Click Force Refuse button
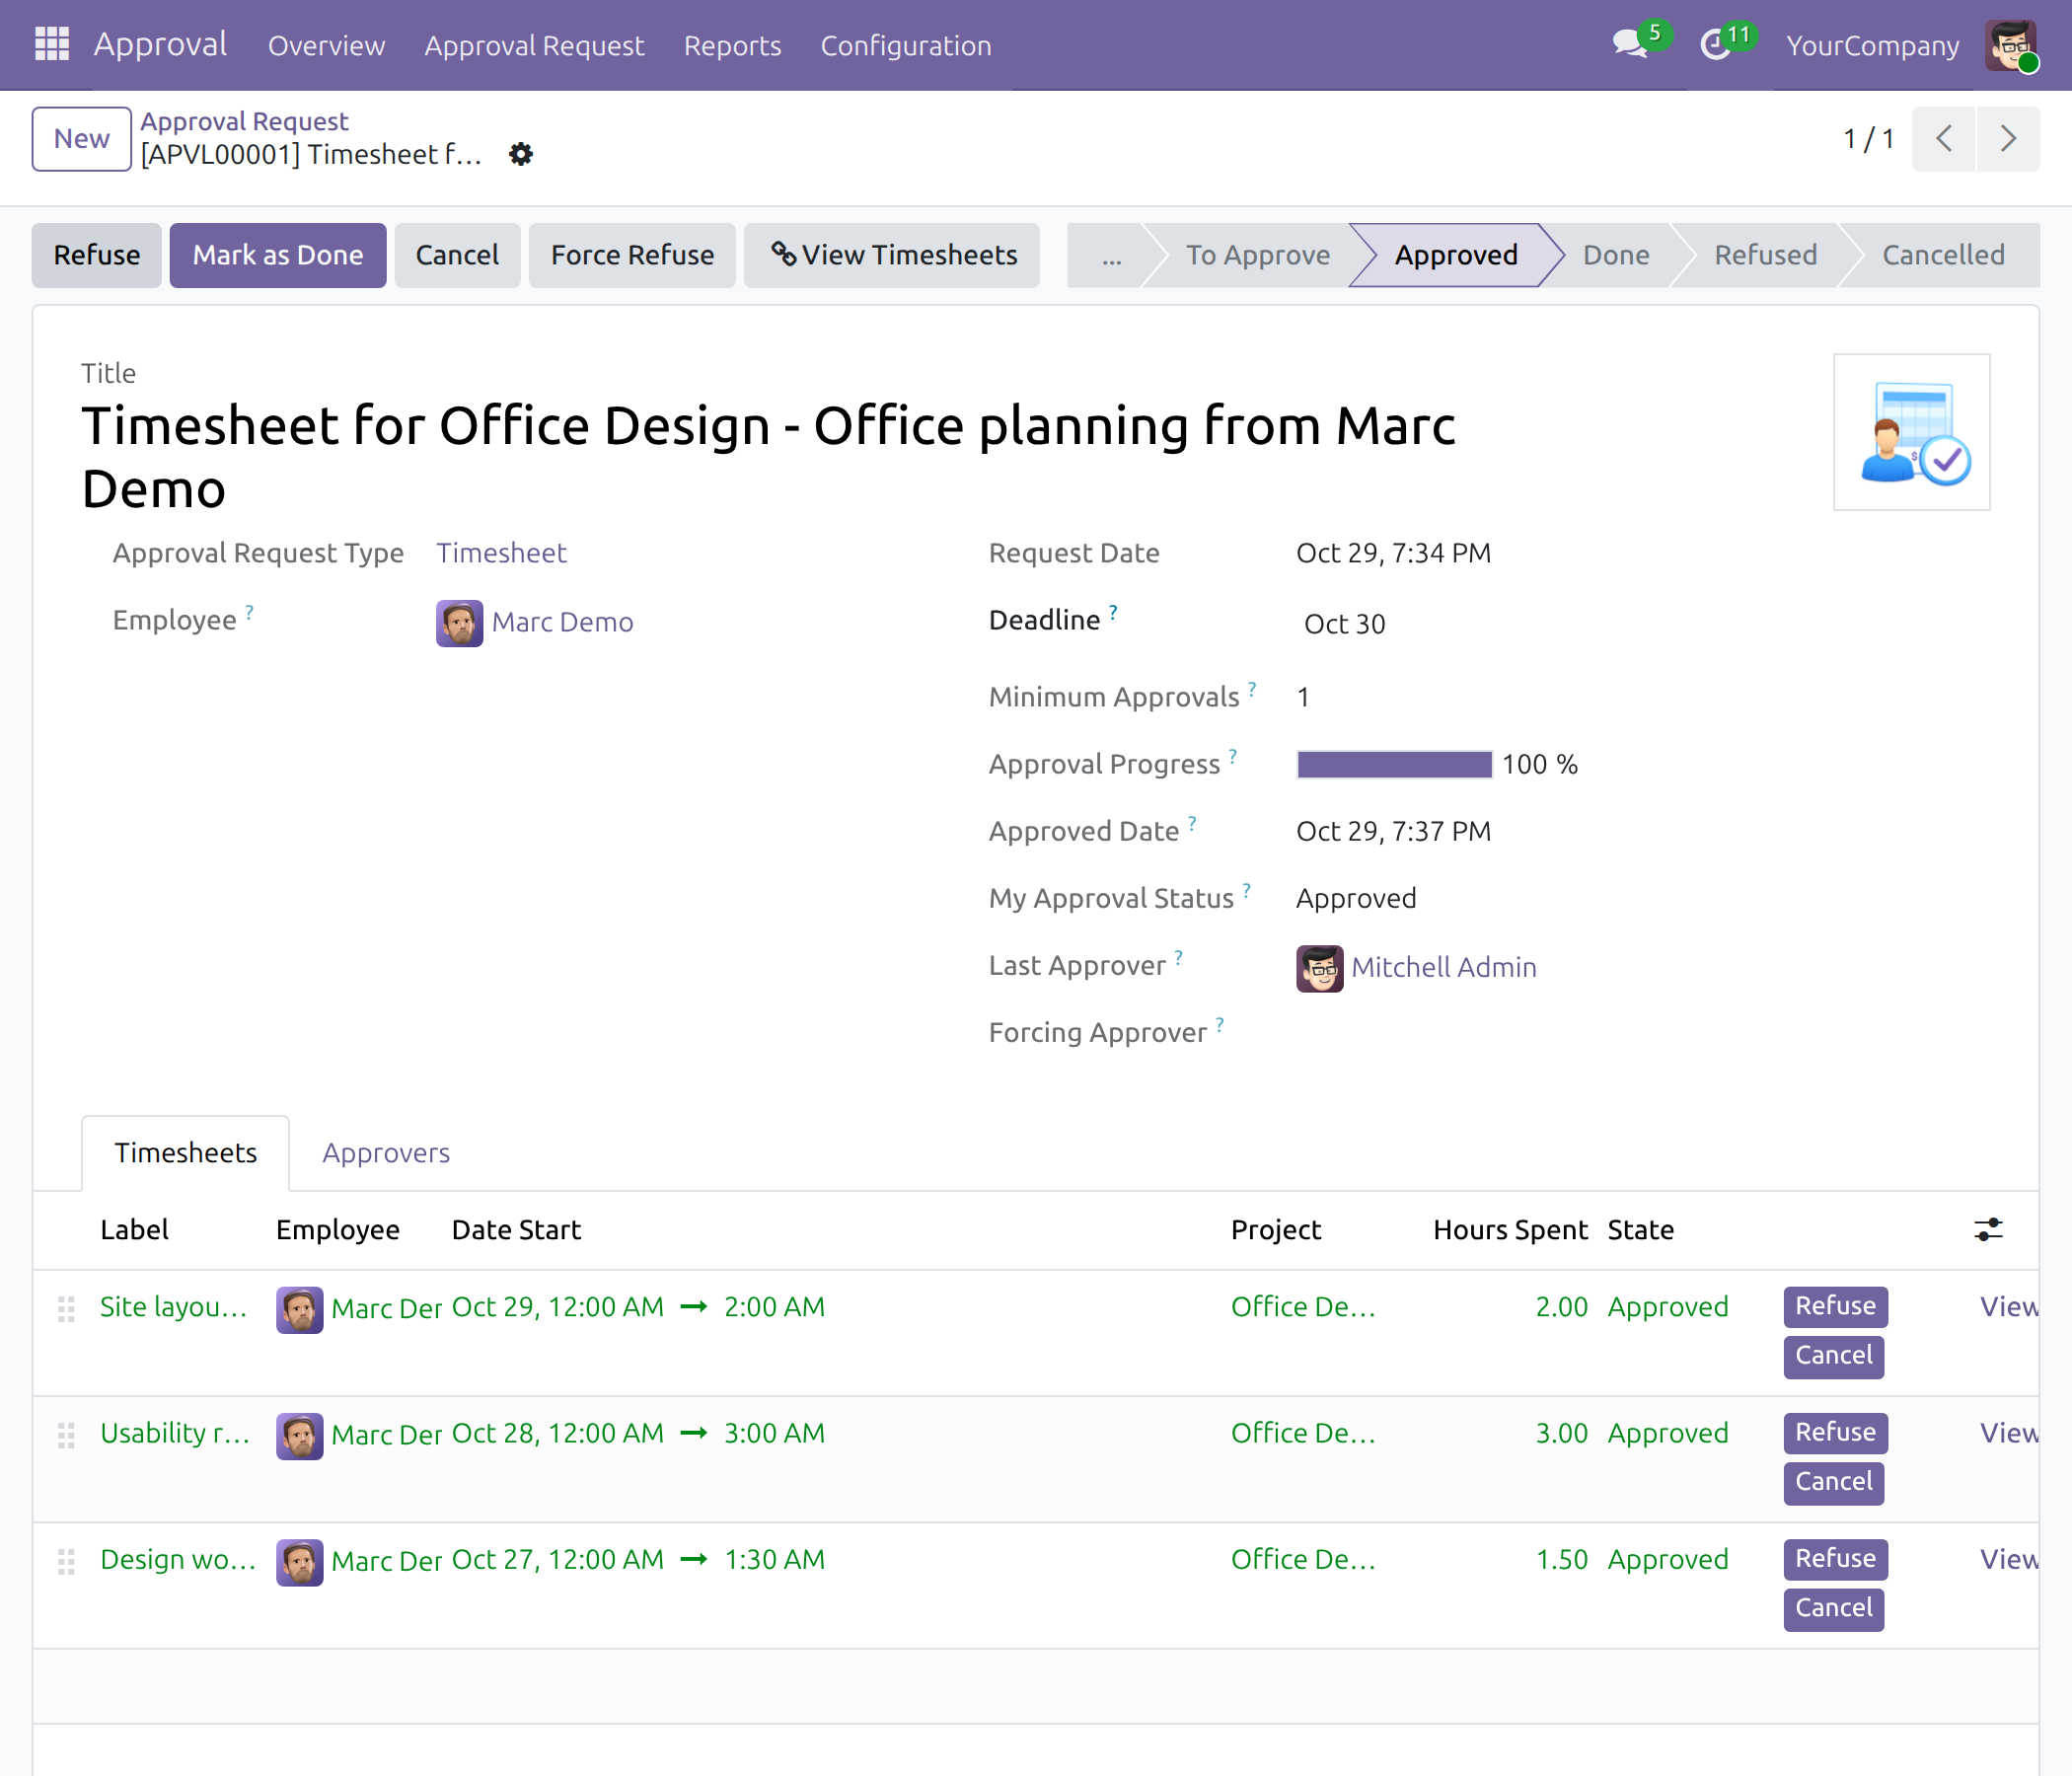The height and width of the screenshot is (1776, 2072). point(632,255)
